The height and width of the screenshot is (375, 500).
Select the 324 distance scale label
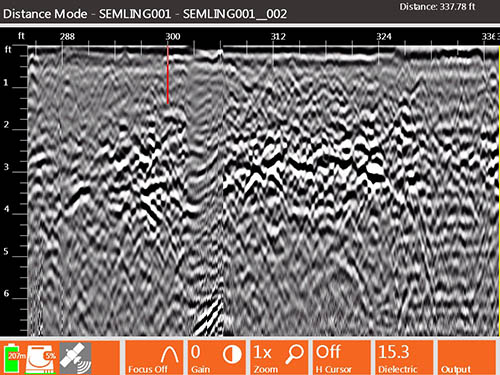(384, 36)
